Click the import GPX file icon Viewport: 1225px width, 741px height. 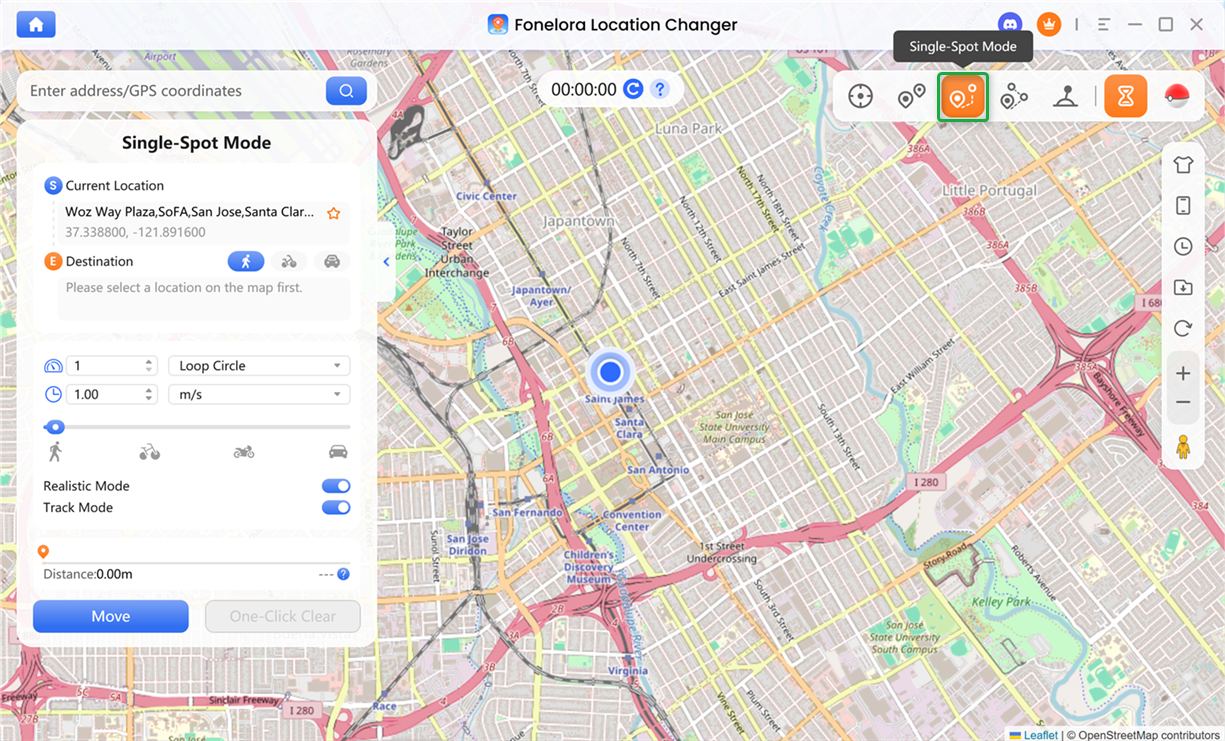click(x=1183, y=288)
